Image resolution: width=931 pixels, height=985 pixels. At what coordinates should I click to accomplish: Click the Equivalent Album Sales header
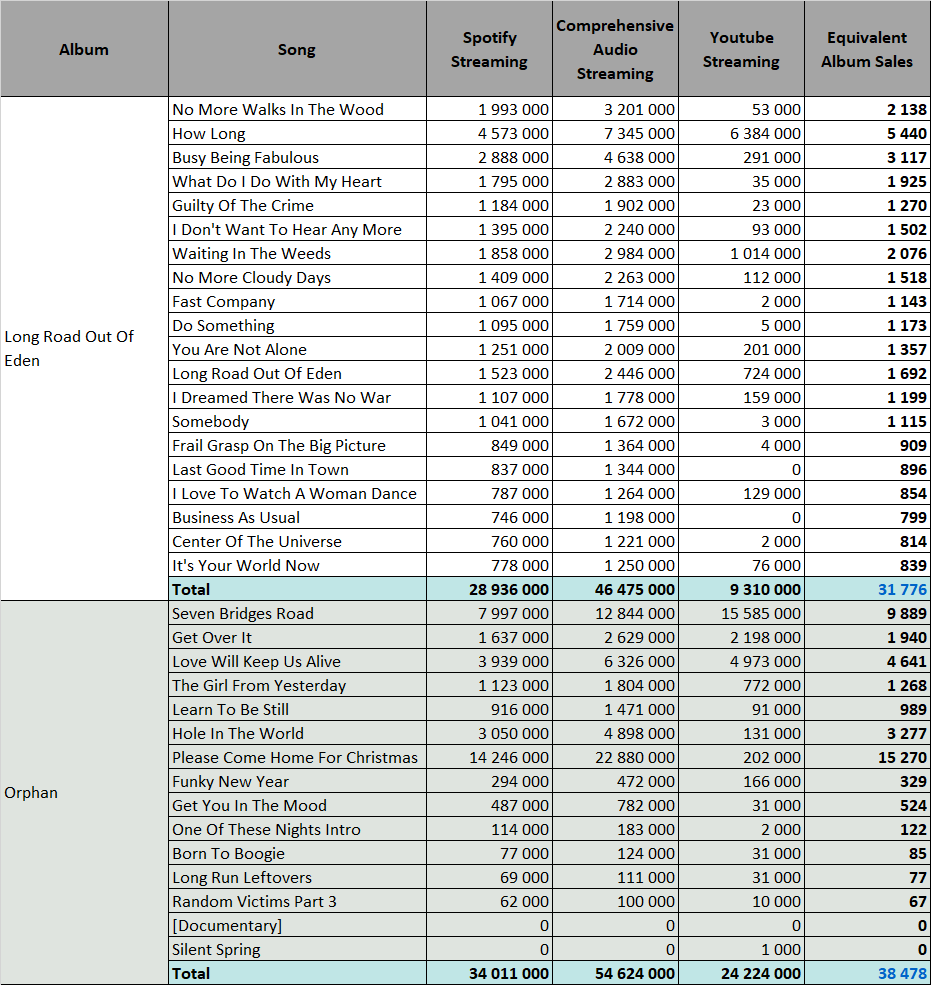point(868,49)
